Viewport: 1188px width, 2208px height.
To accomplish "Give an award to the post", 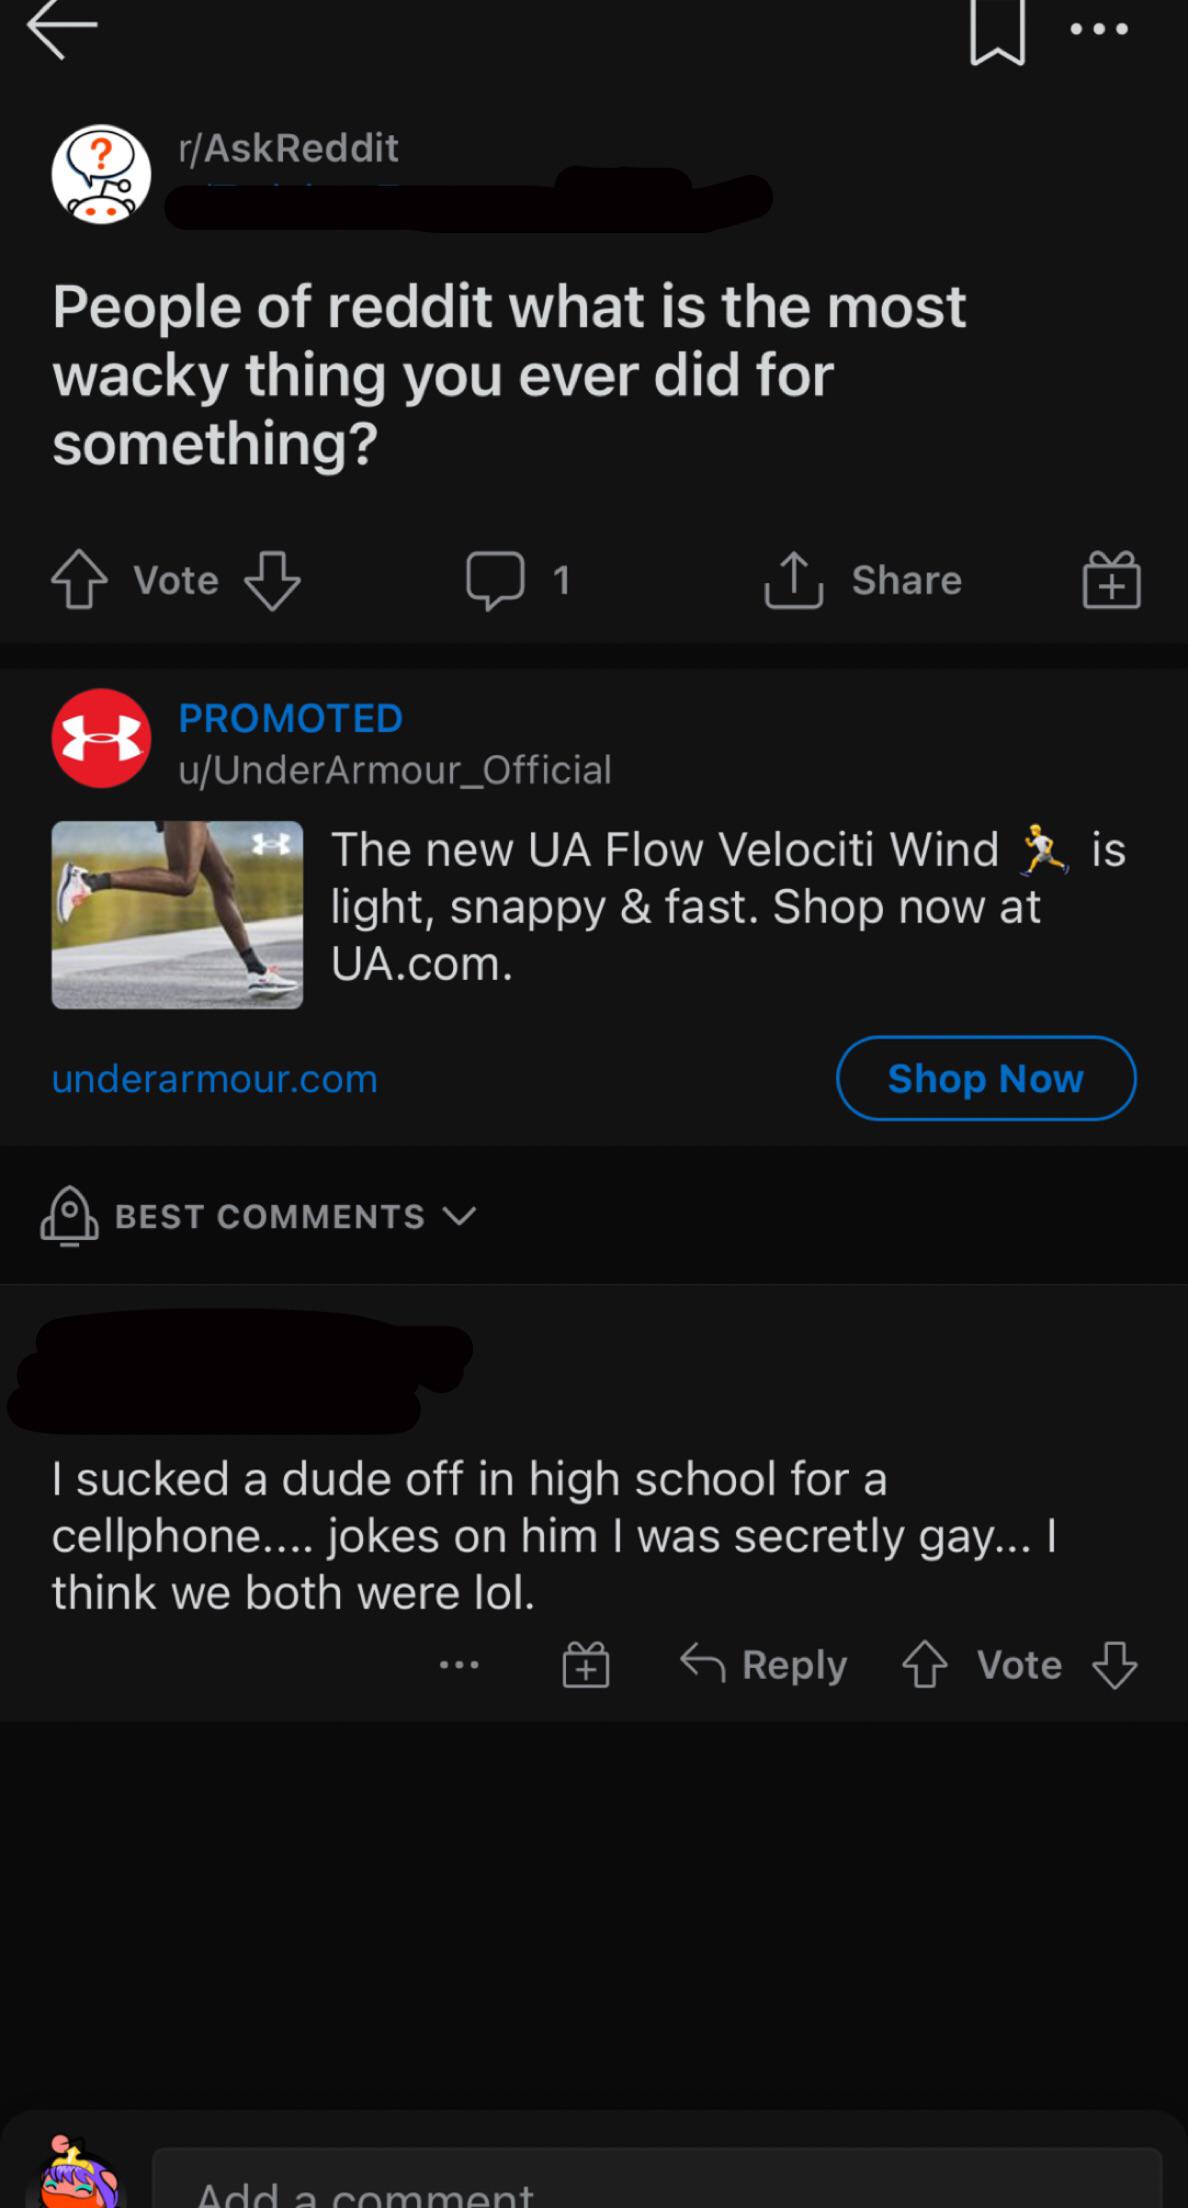I will (x=1111, y=580).
